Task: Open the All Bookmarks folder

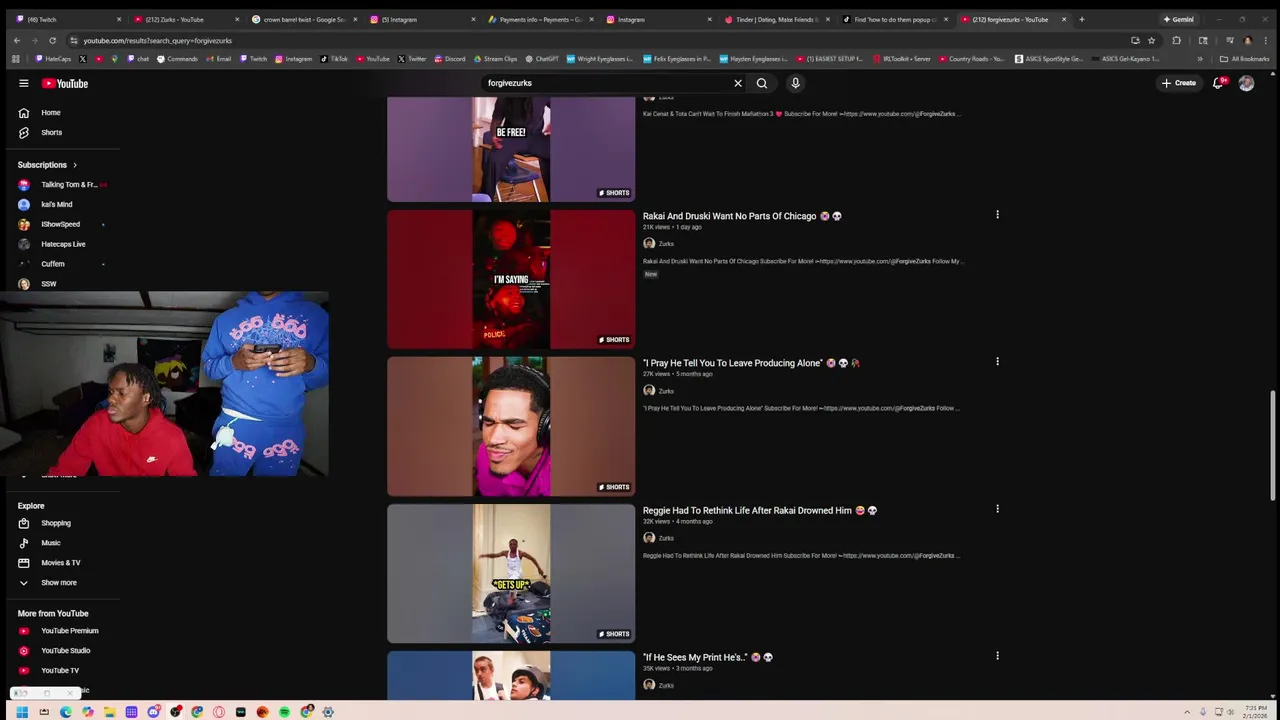Action: (1244, 59)
